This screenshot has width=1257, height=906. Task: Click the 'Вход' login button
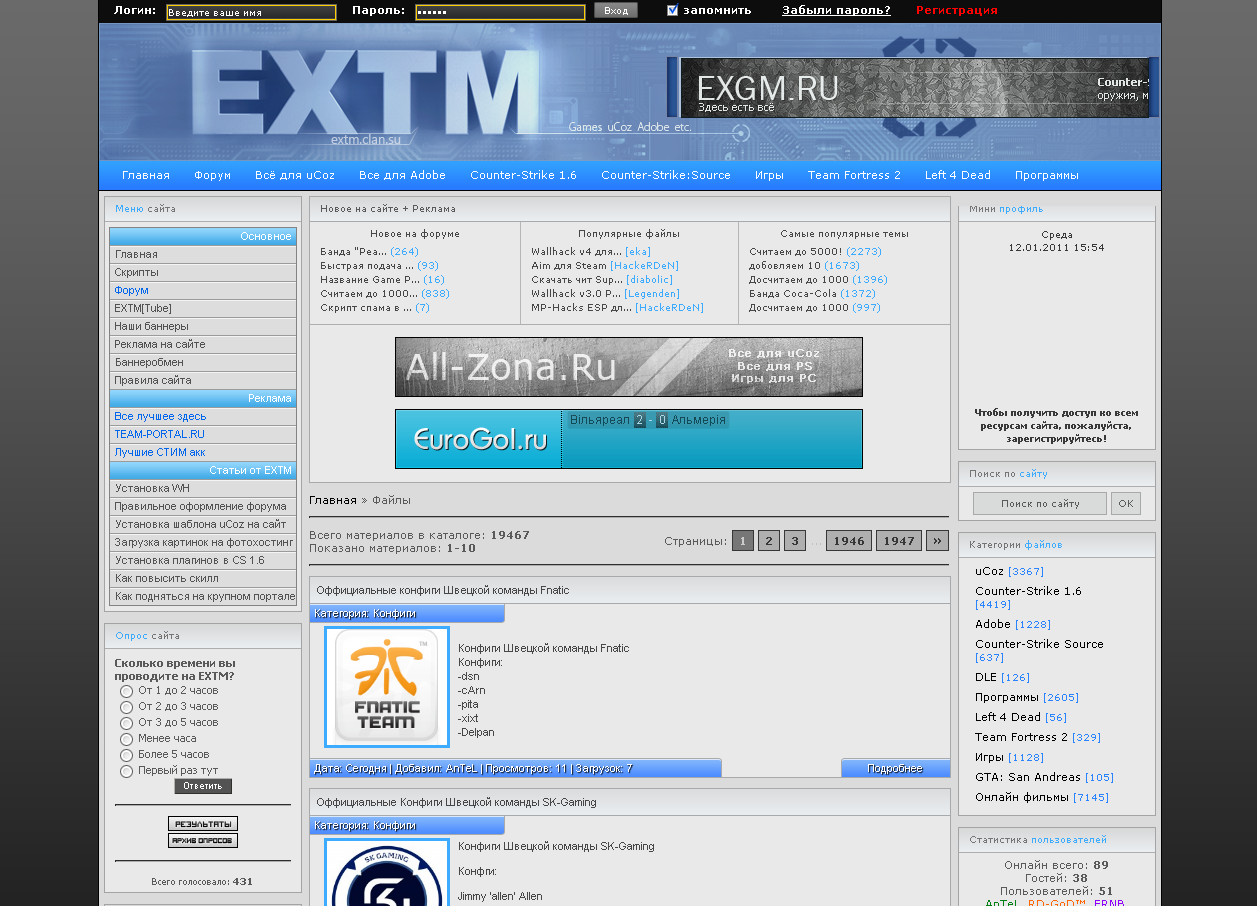point(616,10)
